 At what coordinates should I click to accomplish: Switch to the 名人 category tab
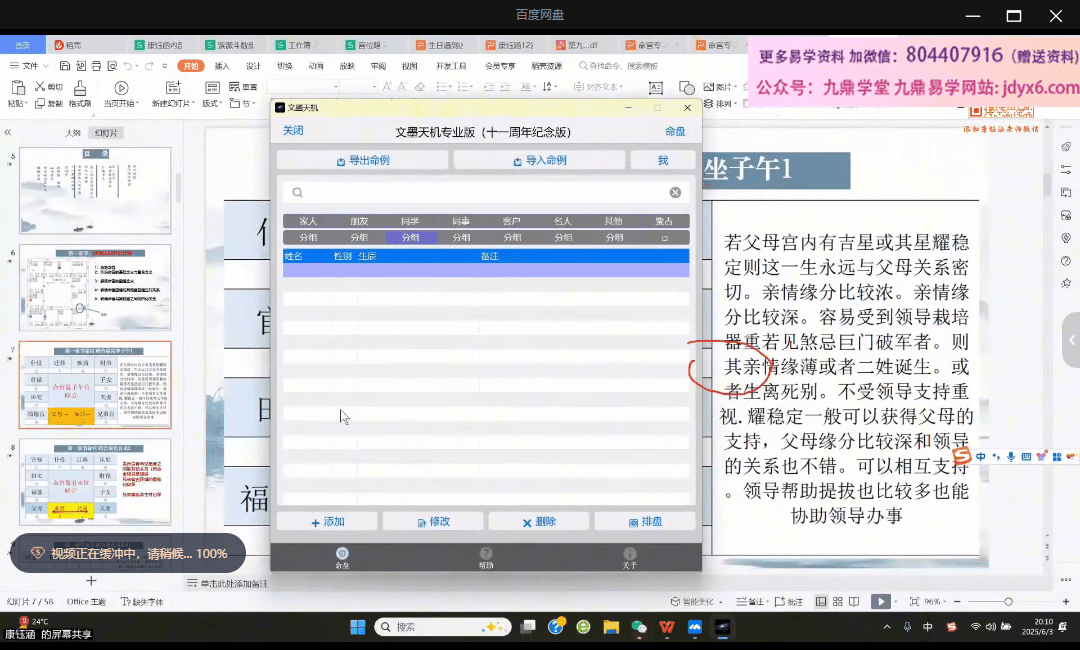click(563, 221)
